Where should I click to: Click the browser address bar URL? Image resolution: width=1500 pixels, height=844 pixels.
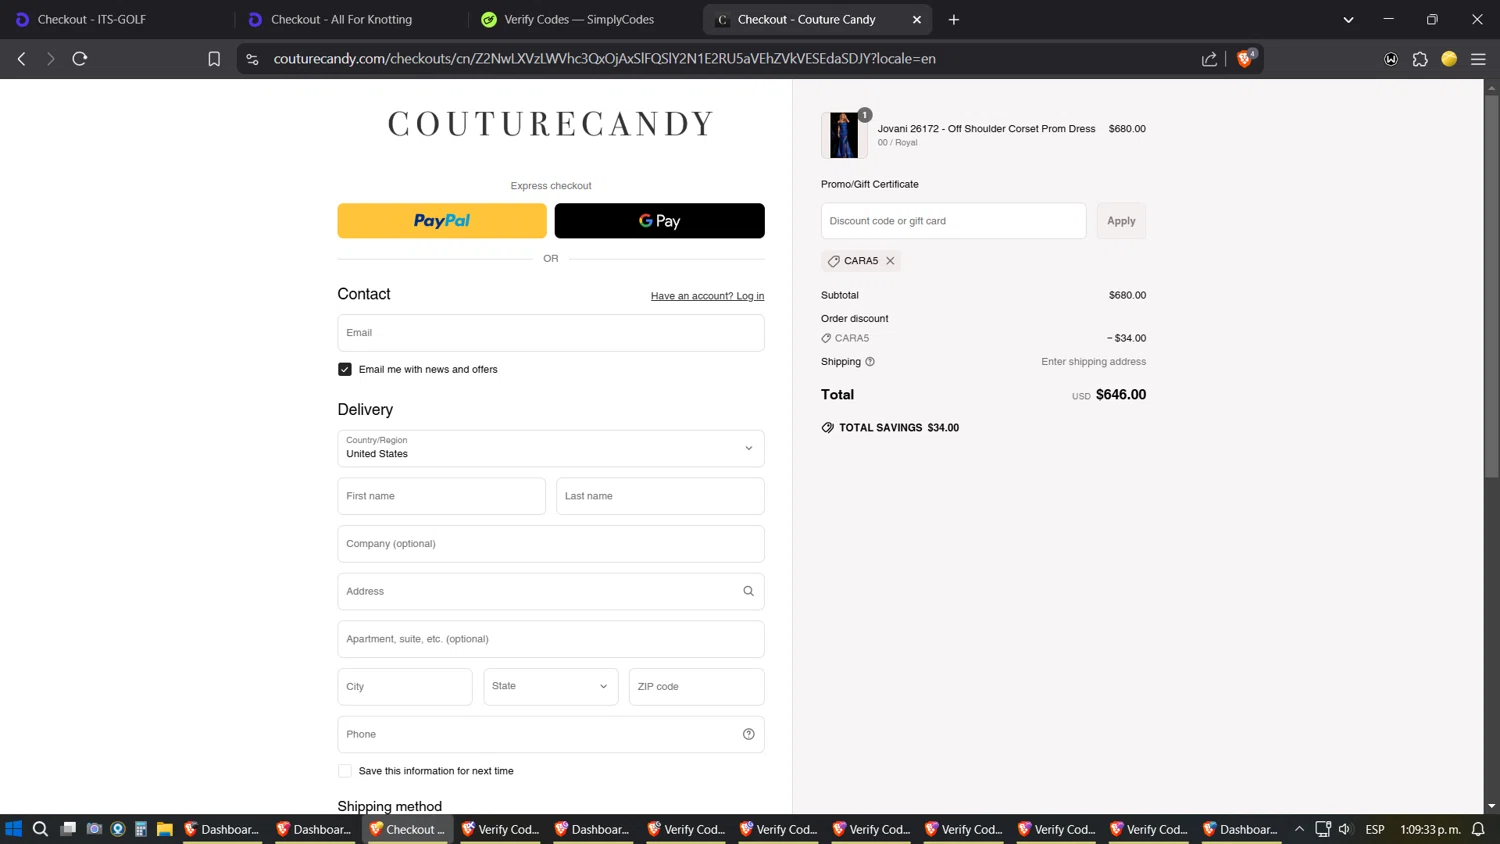[604, 59]
